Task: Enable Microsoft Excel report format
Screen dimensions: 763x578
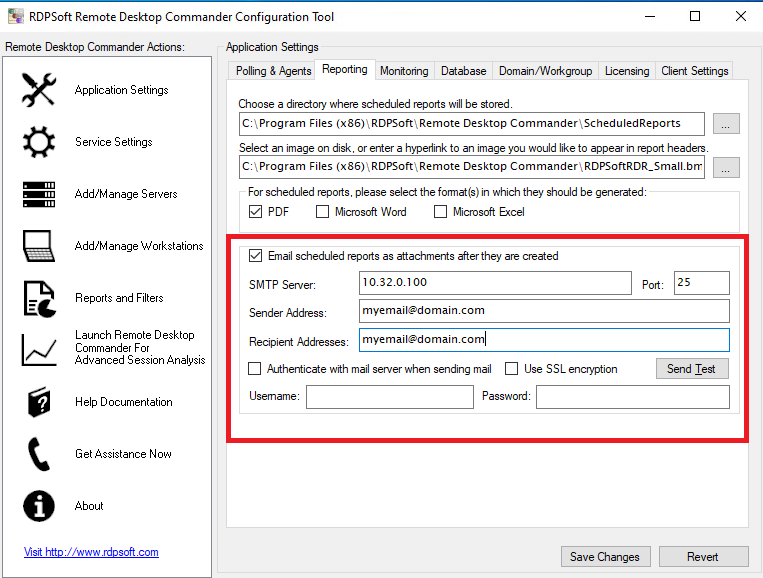Action: (x=440, y=212)
